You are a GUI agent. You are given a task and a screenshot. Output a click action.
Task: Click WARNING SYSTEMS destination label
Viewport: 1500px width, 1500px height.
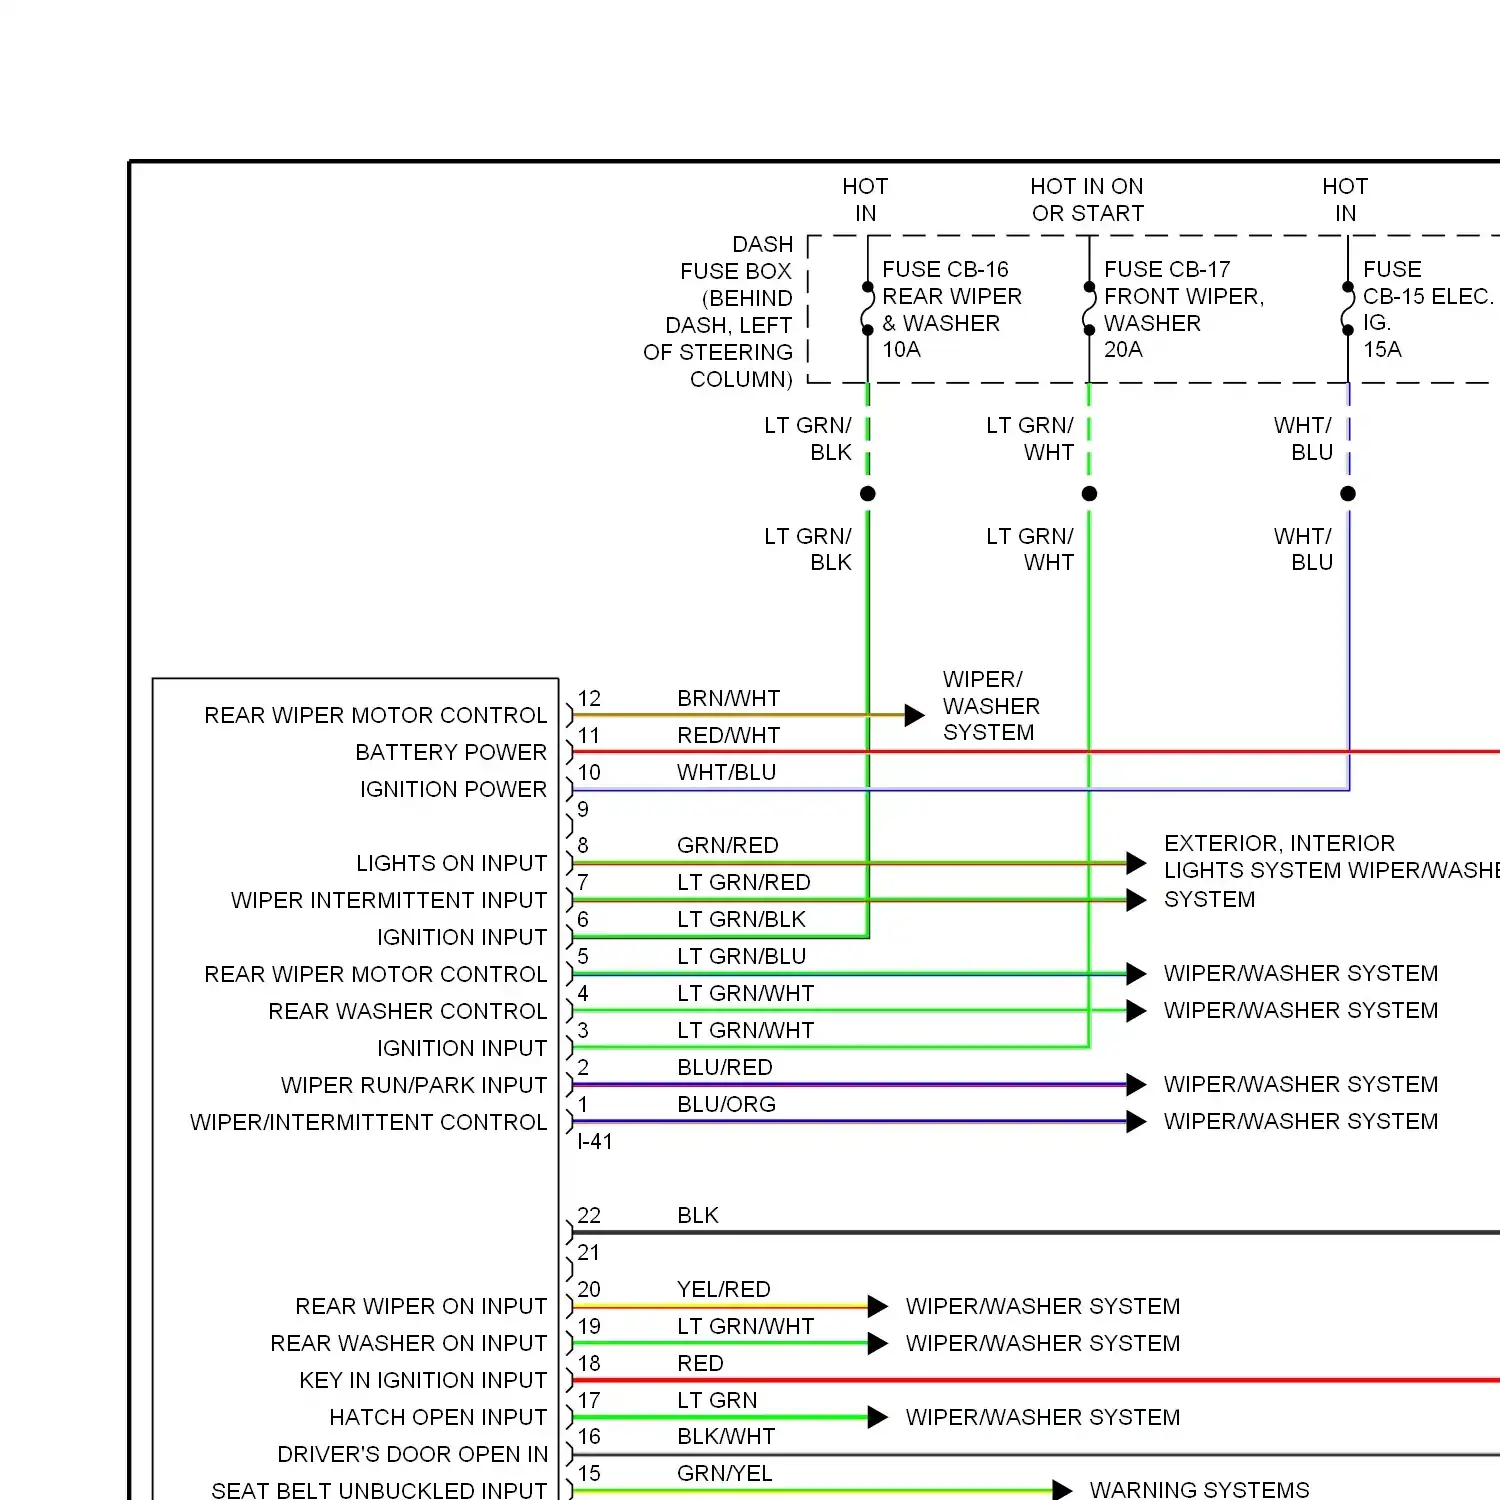pyautogui.click(x=1199, y=1490)
